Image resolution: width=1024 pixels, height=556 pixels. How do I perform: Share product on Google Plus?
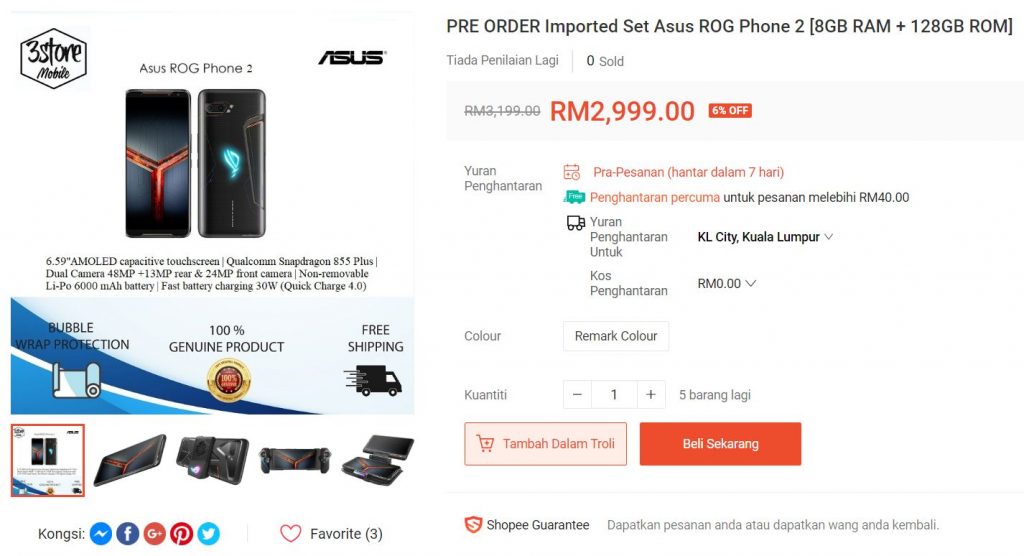[154, 534]
